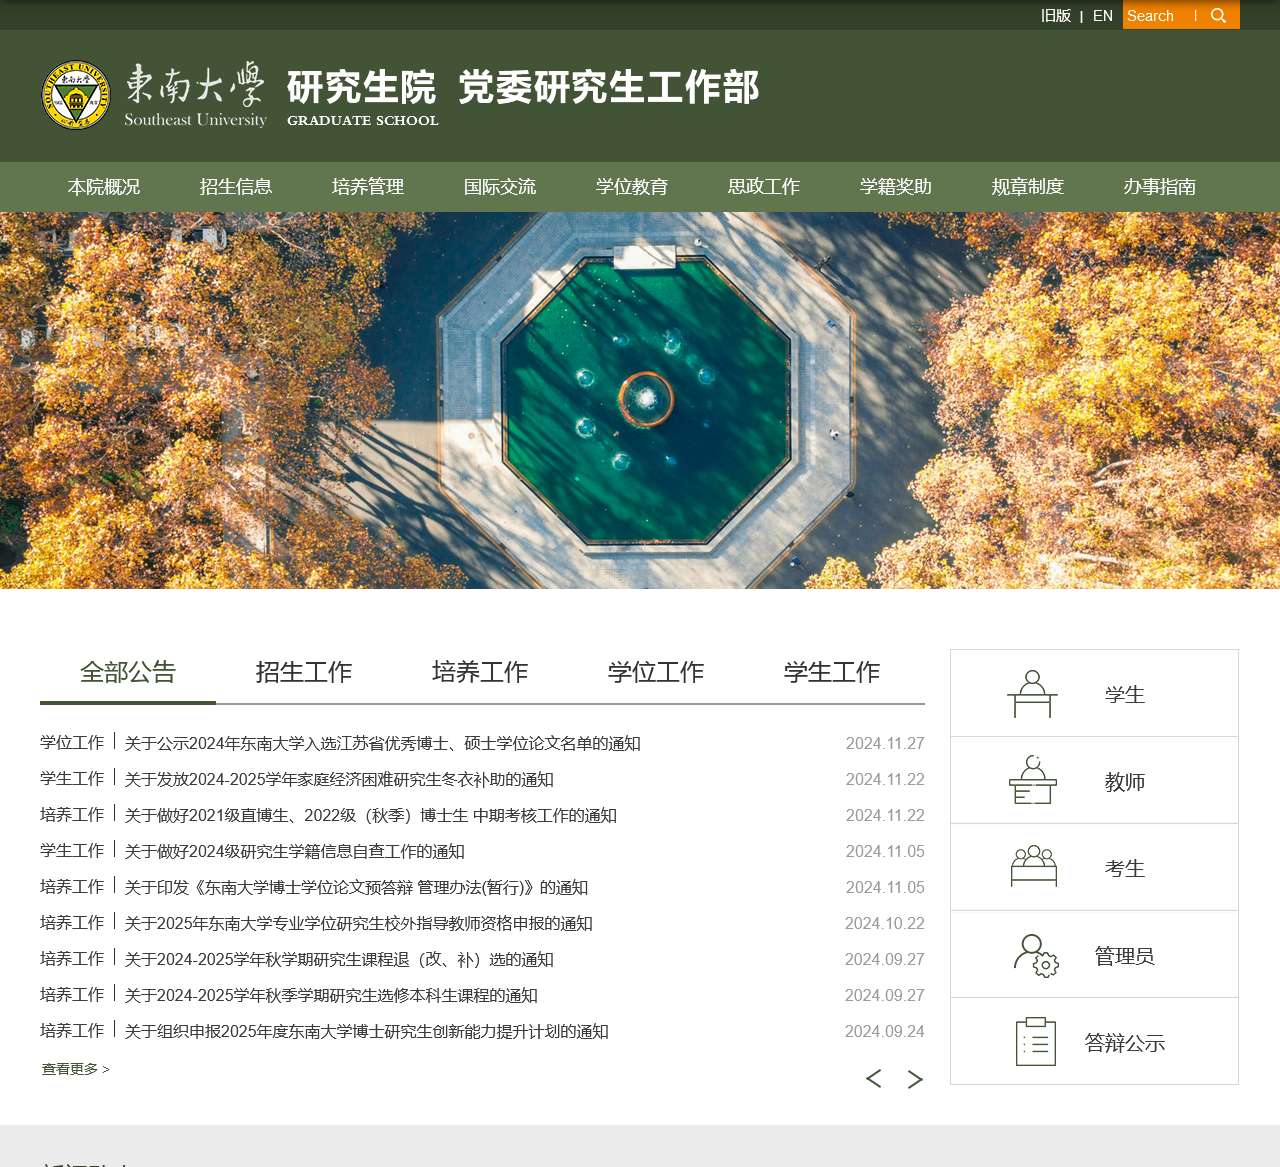Open the 规章制度 navigation menu
1280x1167 pixels.
point(1027,187)
